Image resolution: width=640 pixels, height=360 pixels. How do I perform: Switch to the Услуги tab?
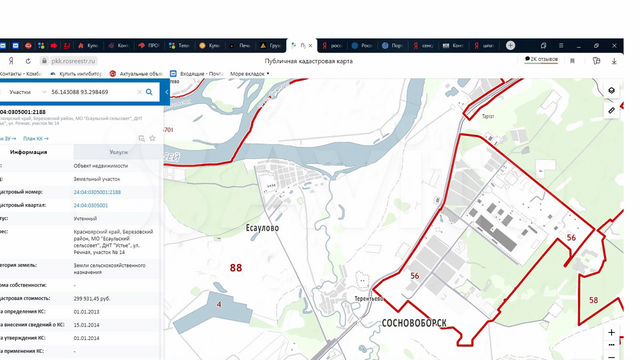click(x=118, y=152)
